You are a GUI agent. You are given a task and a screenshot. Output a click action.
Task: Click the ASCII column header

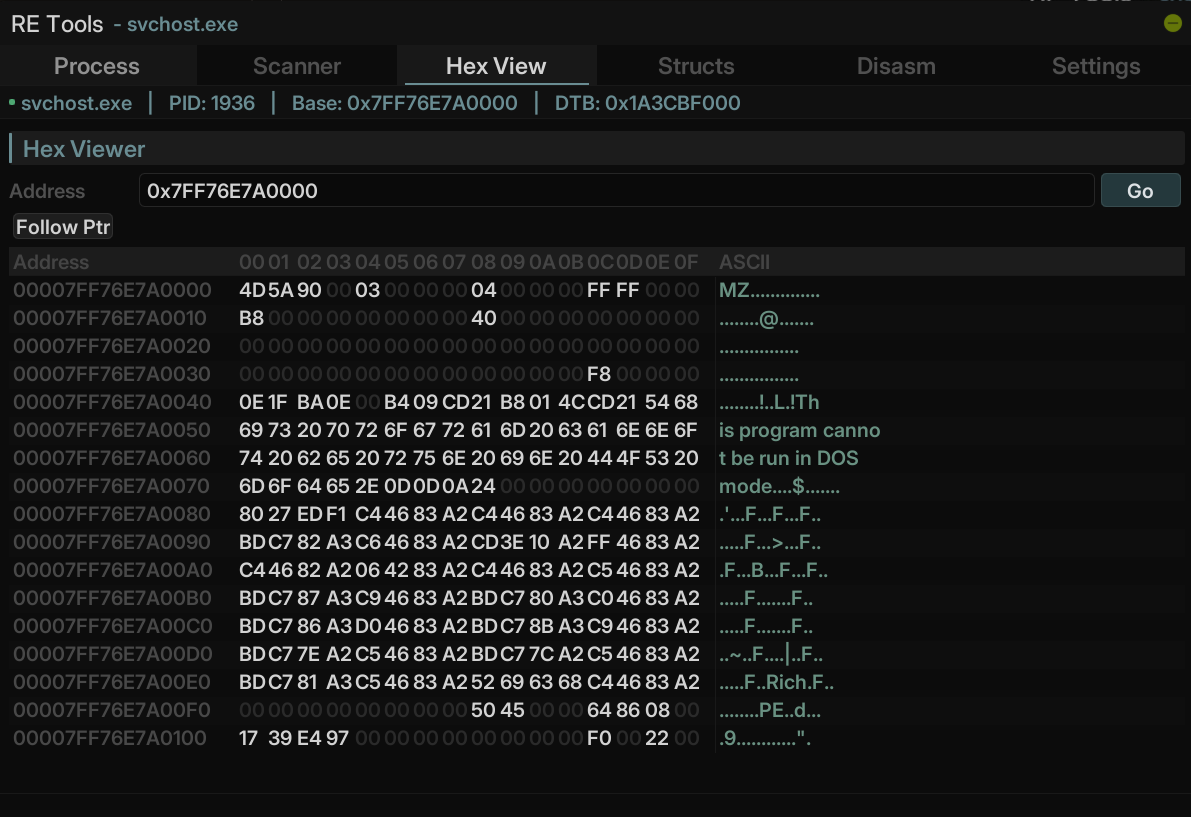tap(744, 262)
